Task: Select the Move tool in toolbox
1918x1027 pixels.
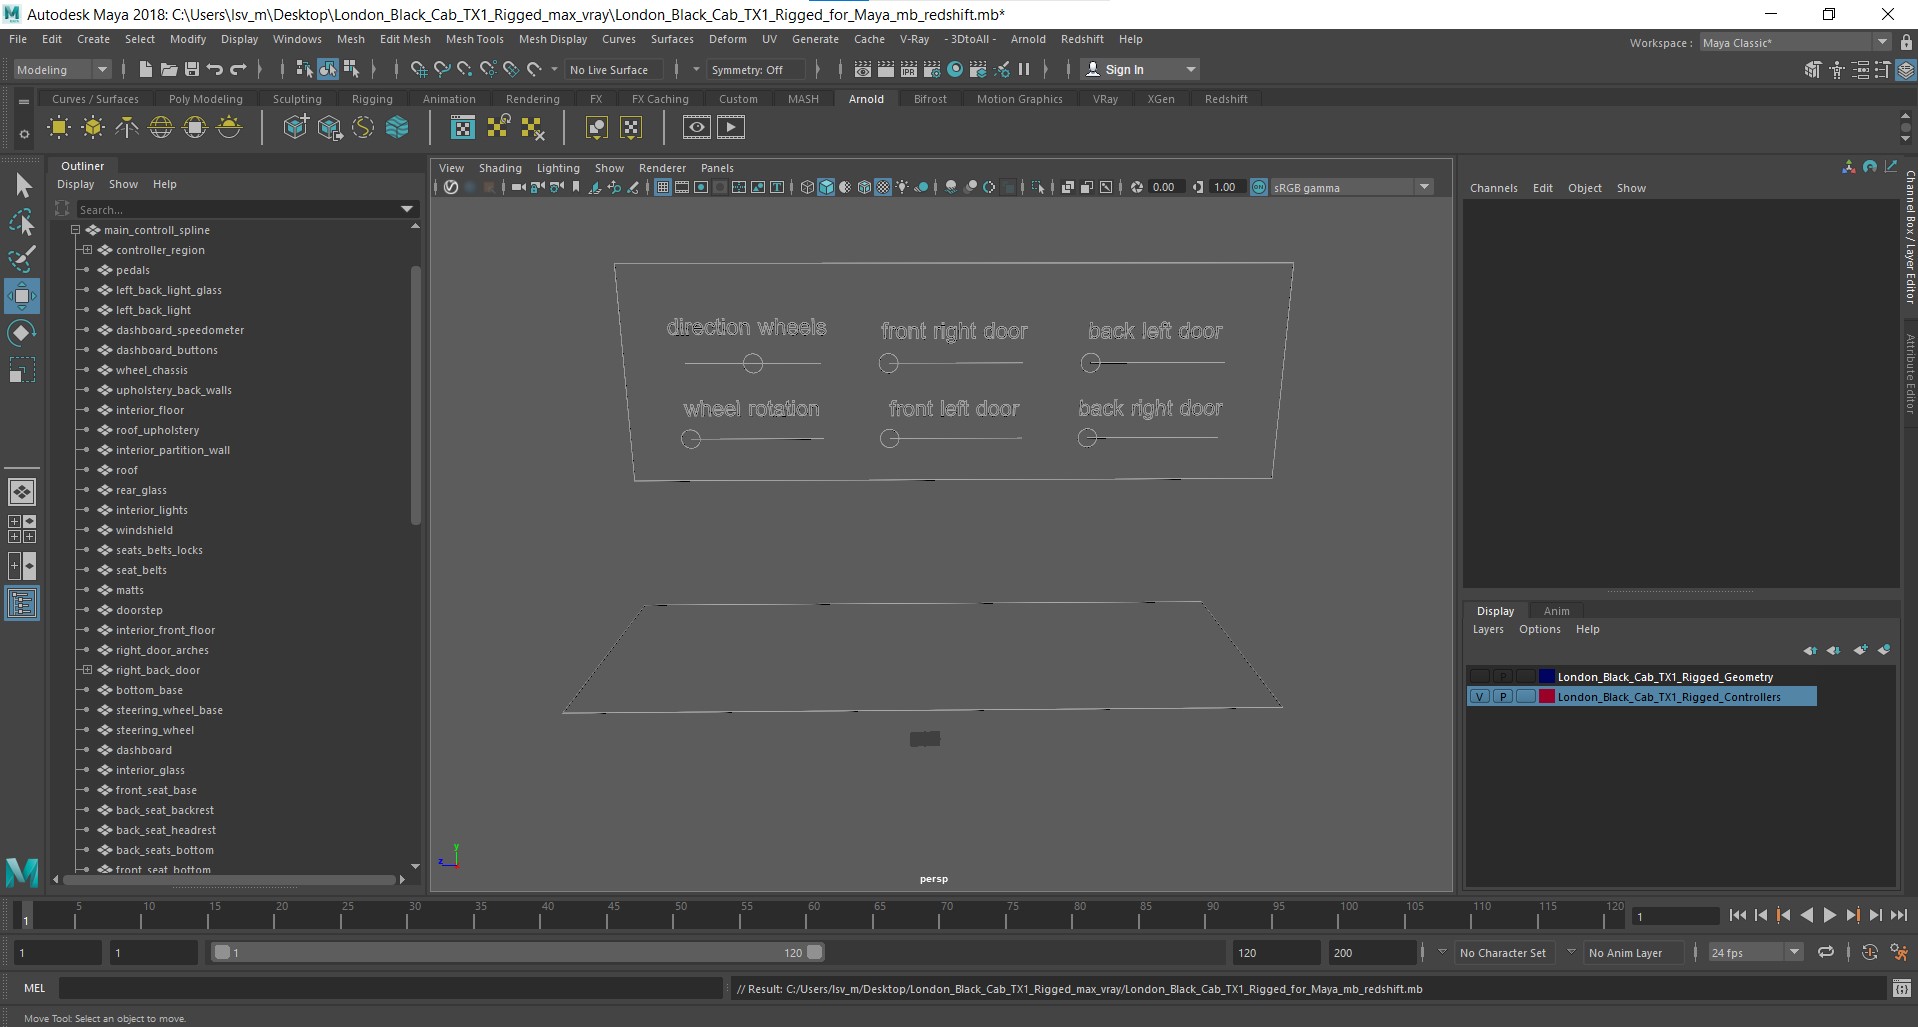Action: pyautogui.click(x=21, y=296)
